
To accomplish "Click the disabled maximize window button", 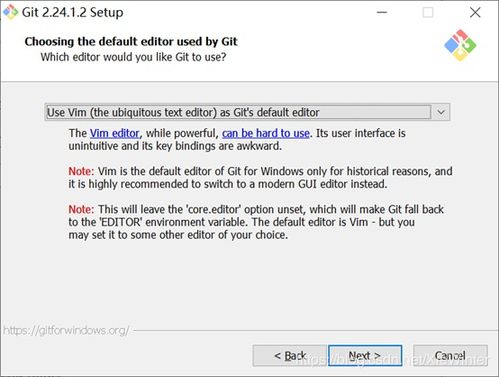I will tap(428, 12).
